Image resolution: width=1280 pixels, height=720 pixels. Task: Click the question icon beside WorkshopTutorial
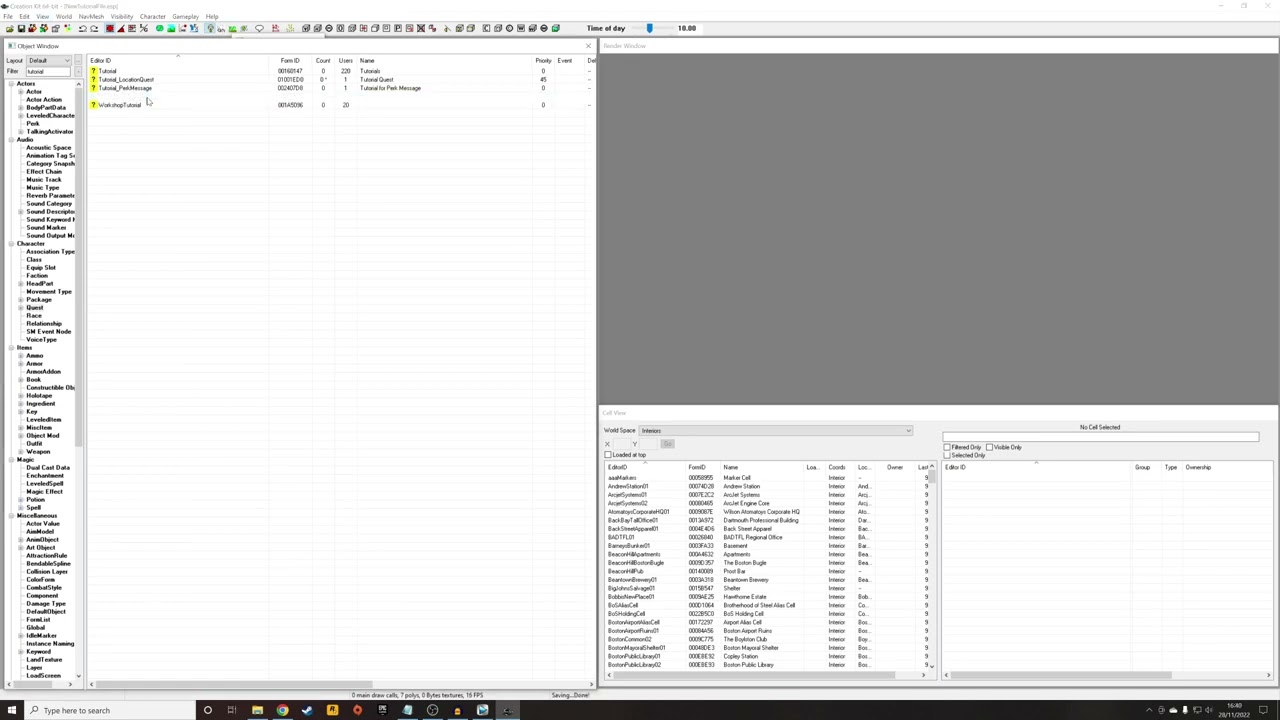pos(94,105)
